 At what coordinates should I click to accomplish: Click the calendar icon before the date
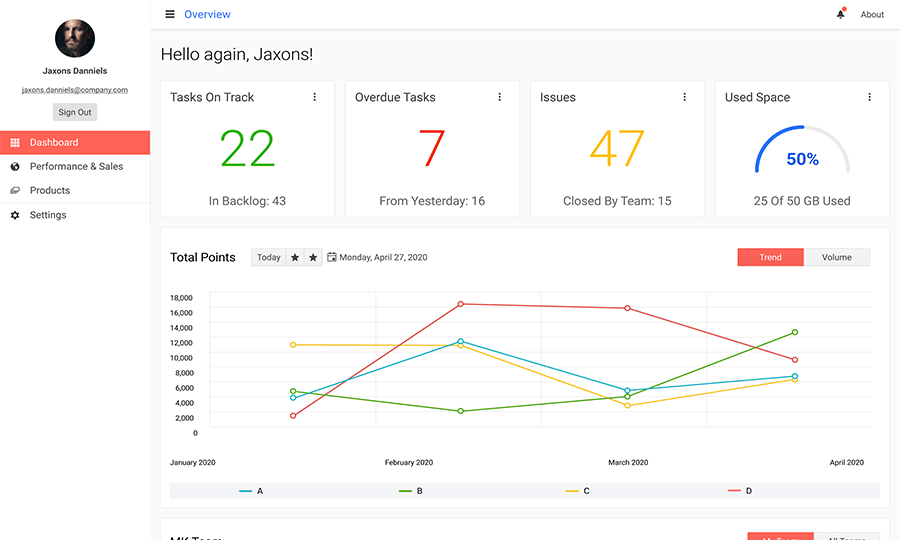coord(332,257)
